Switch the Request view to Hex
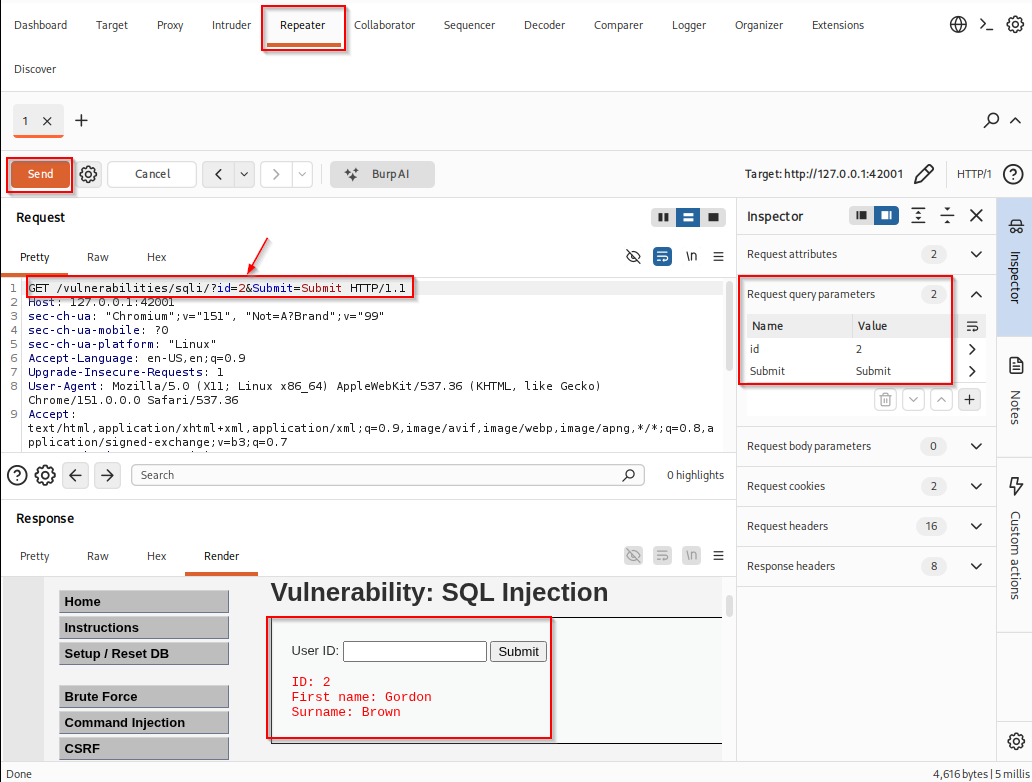The height and width of the screenshot is (782, 1032). pyautogui.click(x=157, y=257)
